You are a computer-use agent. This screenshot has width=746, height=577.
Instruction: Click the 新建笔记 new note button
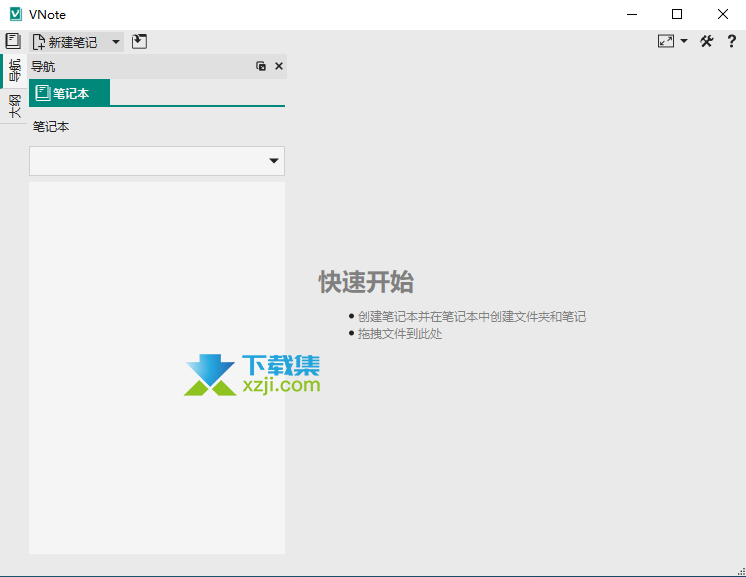[65, 42]
